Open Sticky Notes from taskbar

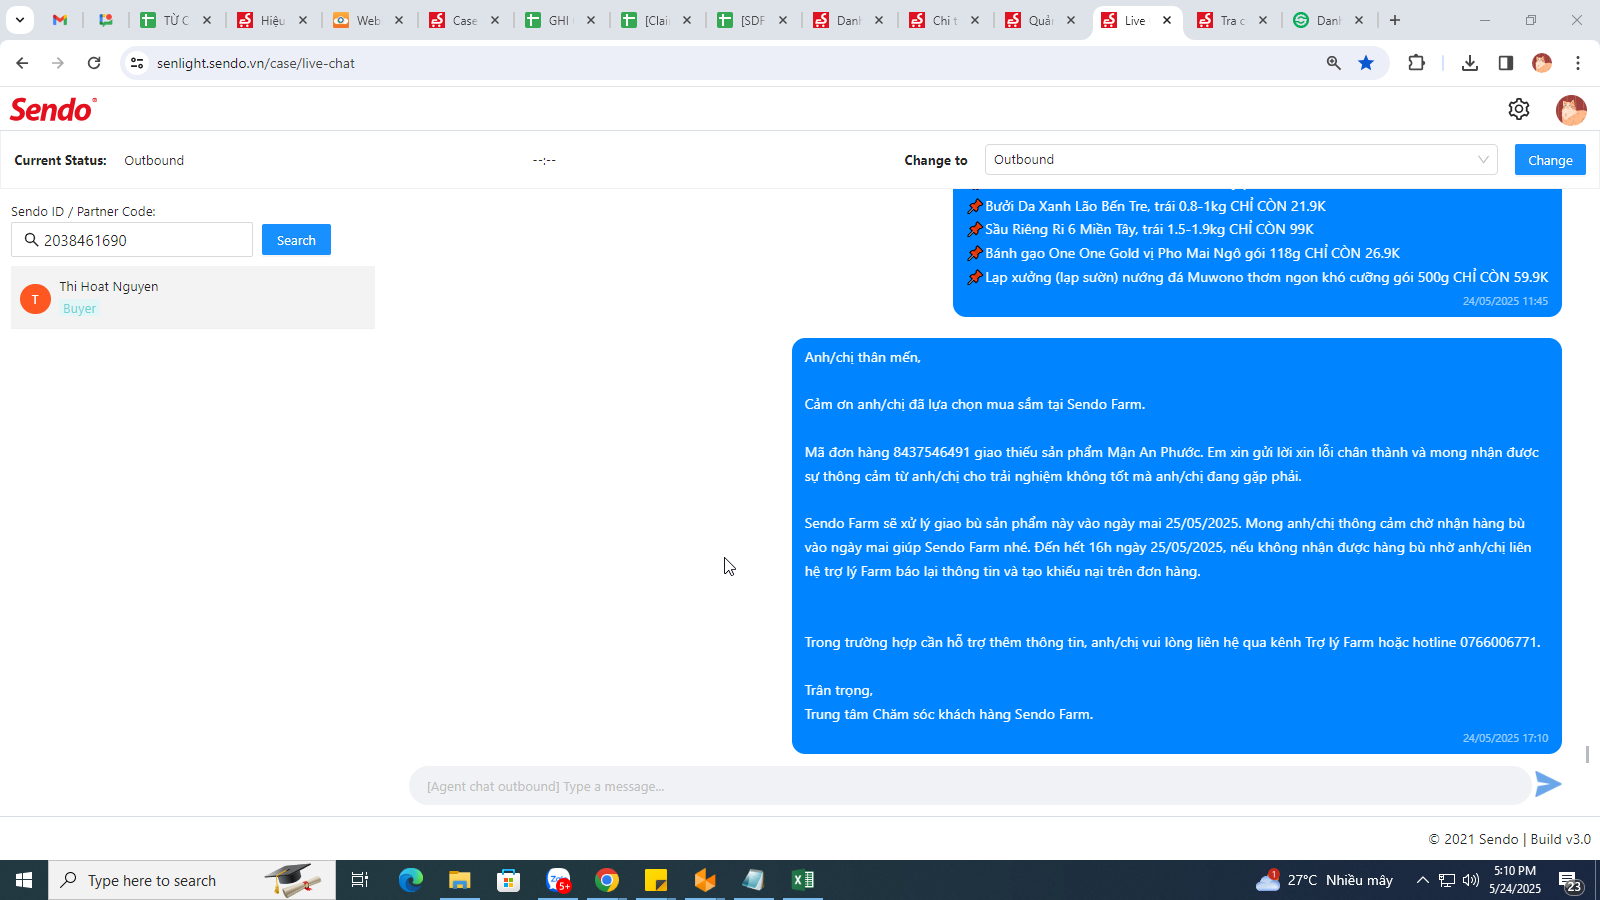pyautogui.click(x=656, y=880)
